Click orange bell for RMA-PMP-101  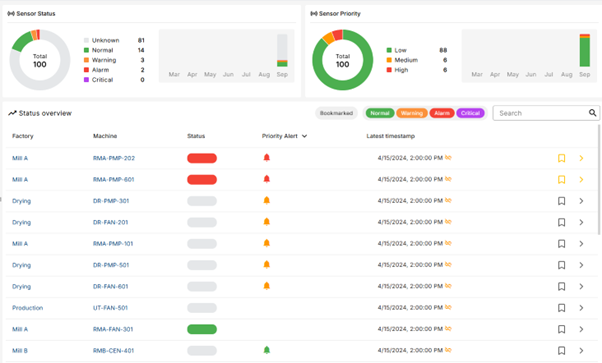[266, 243]
